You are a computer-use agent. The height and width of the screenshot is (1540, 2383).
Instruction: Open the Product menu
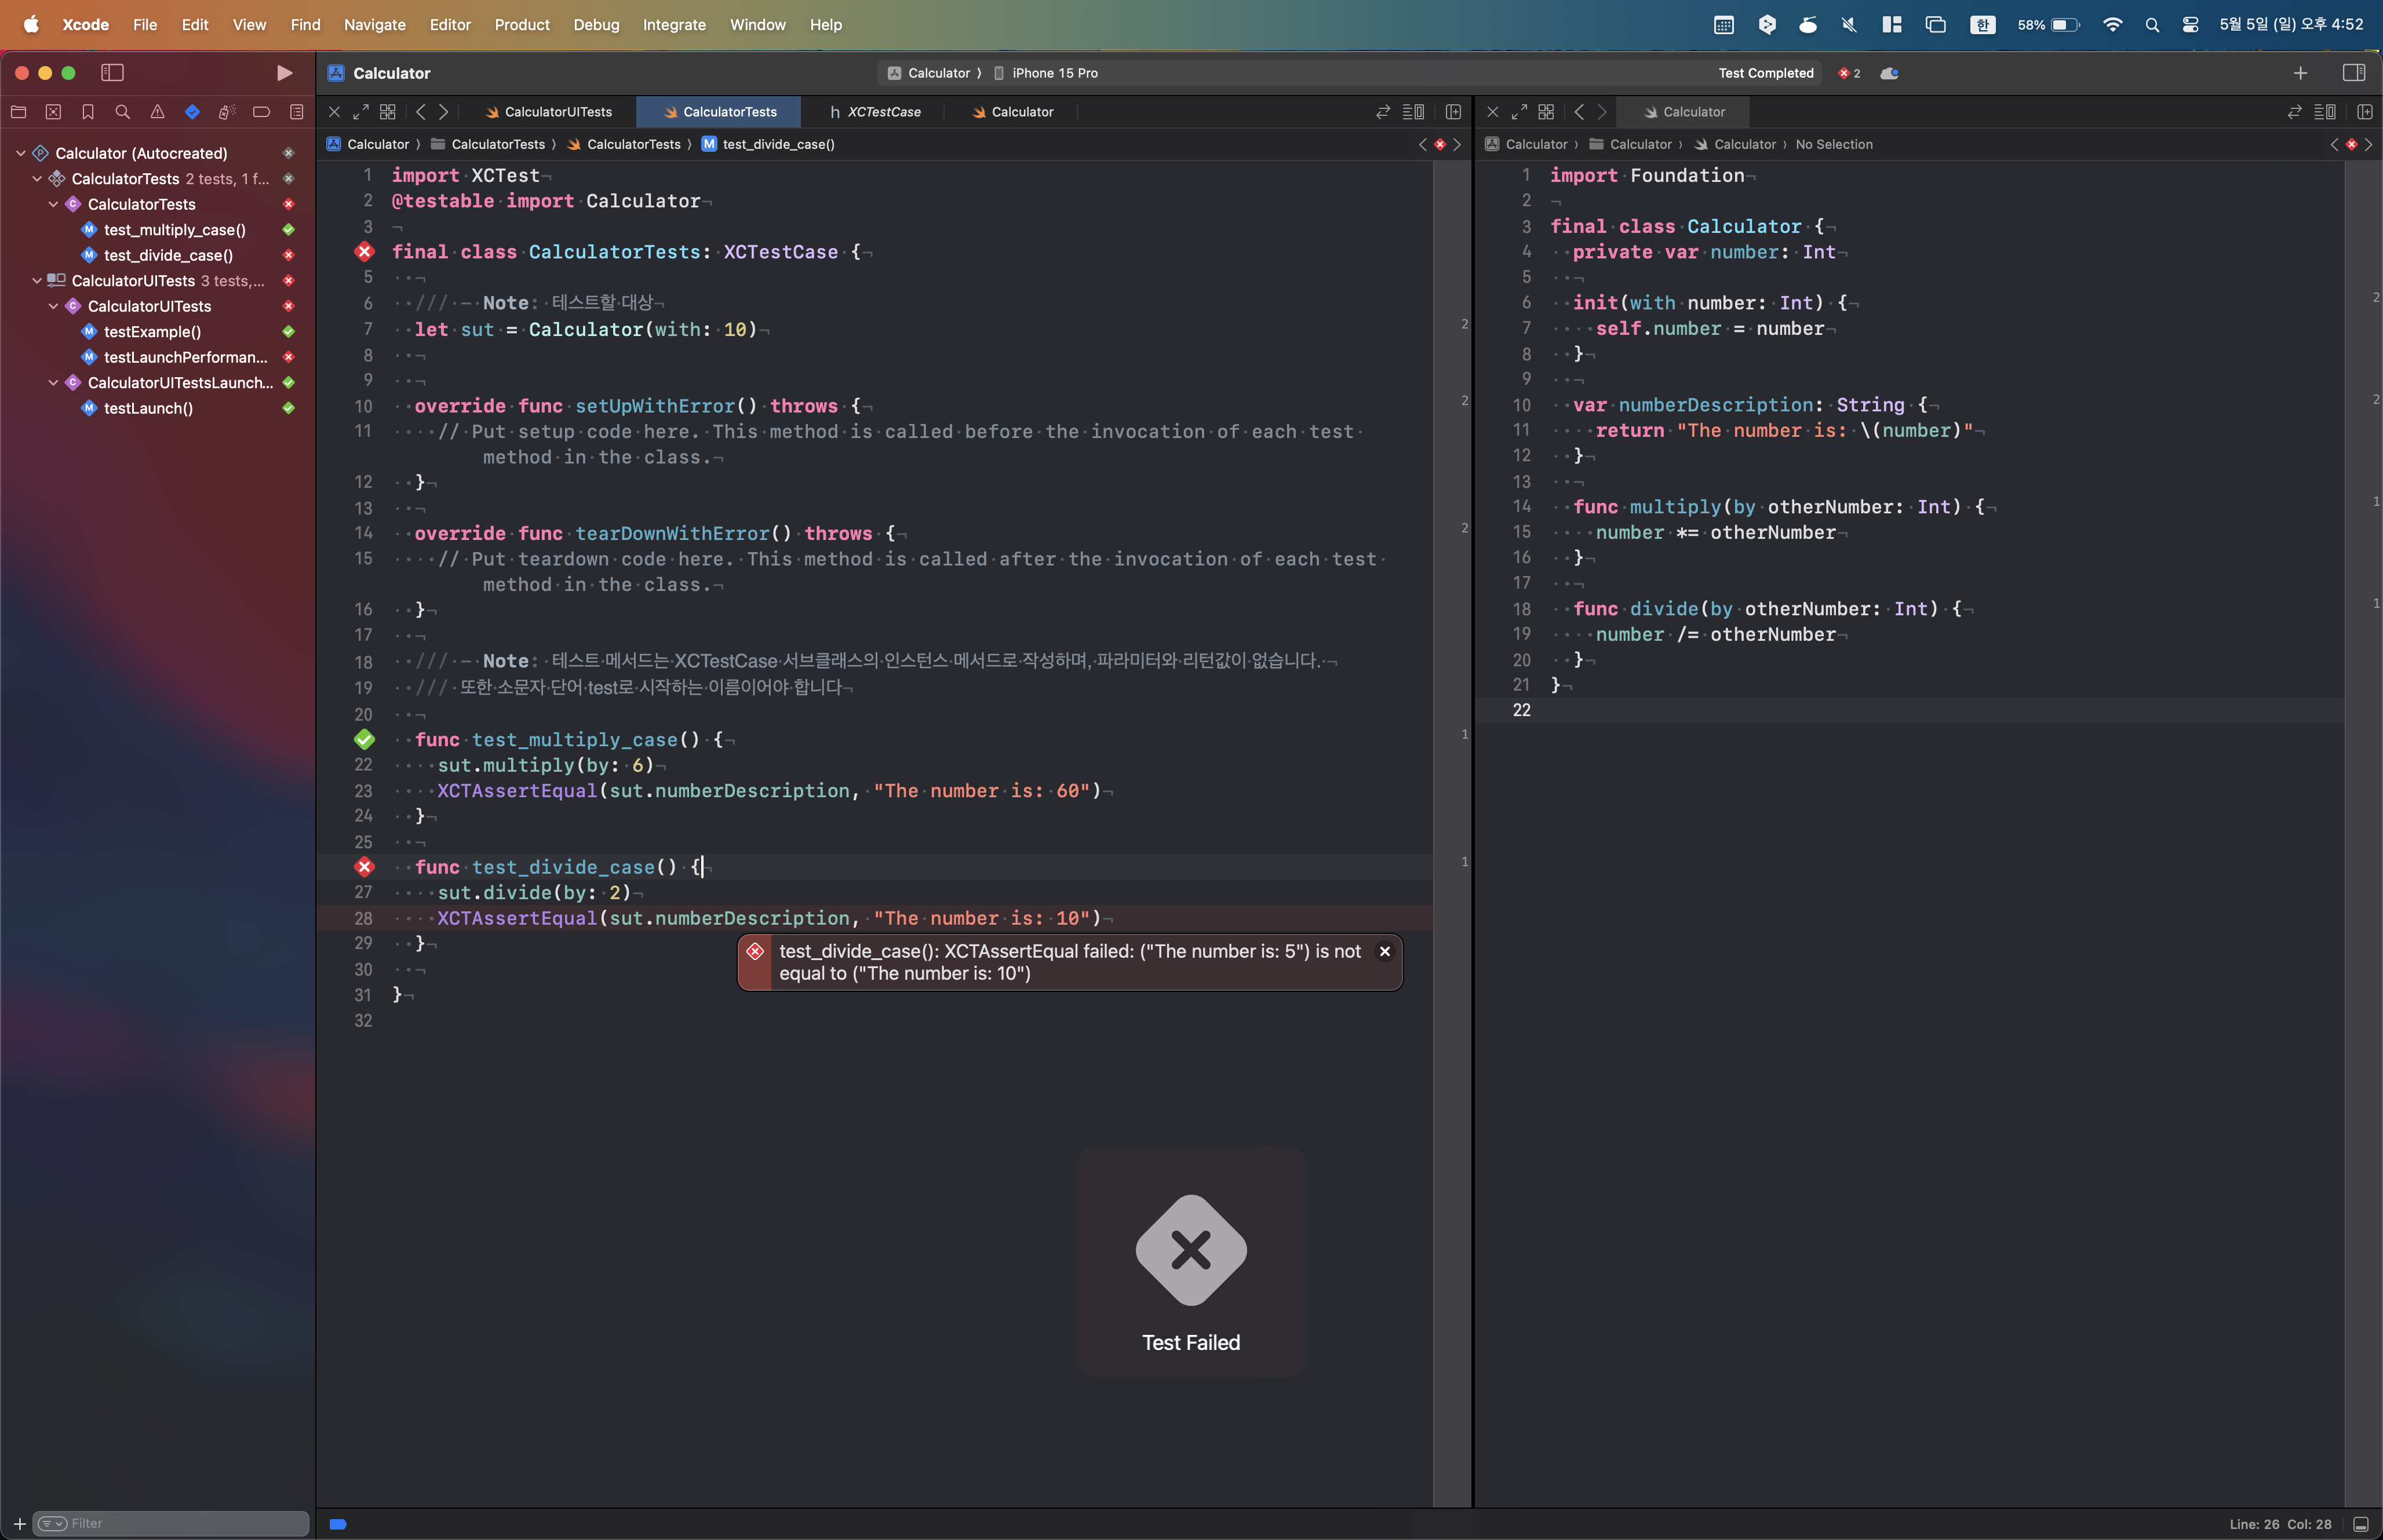click(x=521, y=24)
